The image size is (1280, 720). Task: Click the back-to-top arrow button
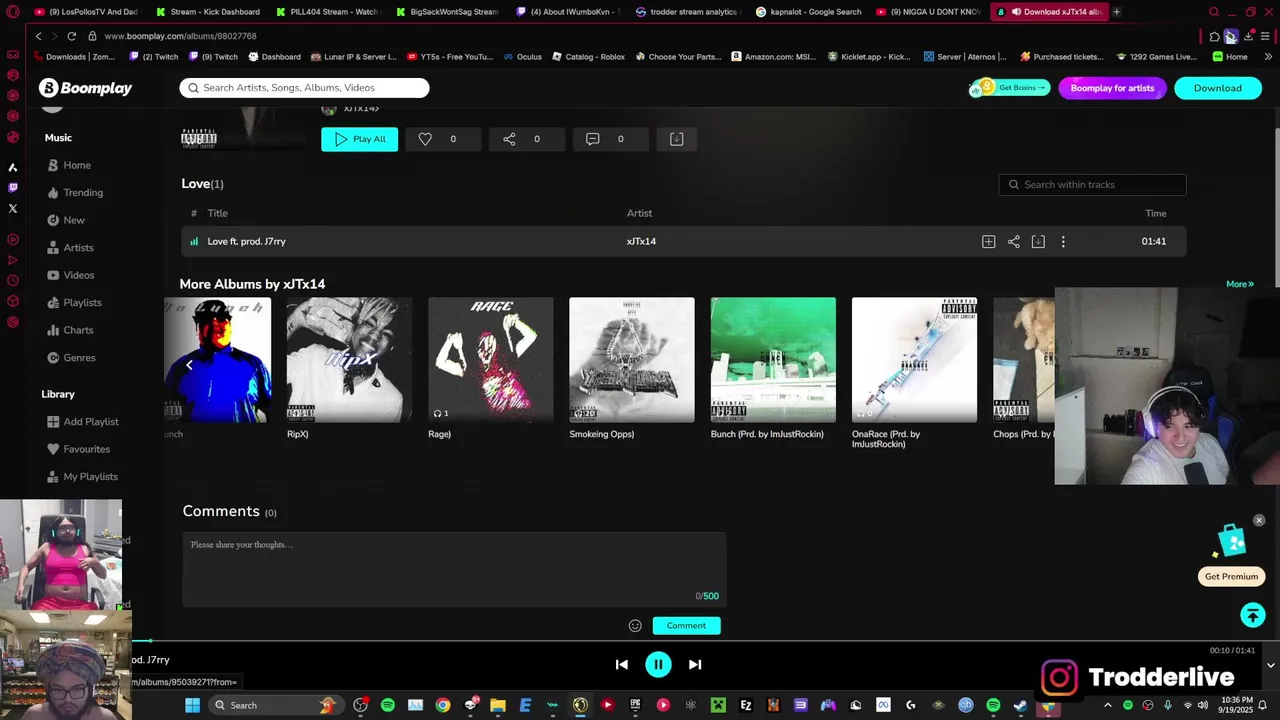(x=1253, y=616)
